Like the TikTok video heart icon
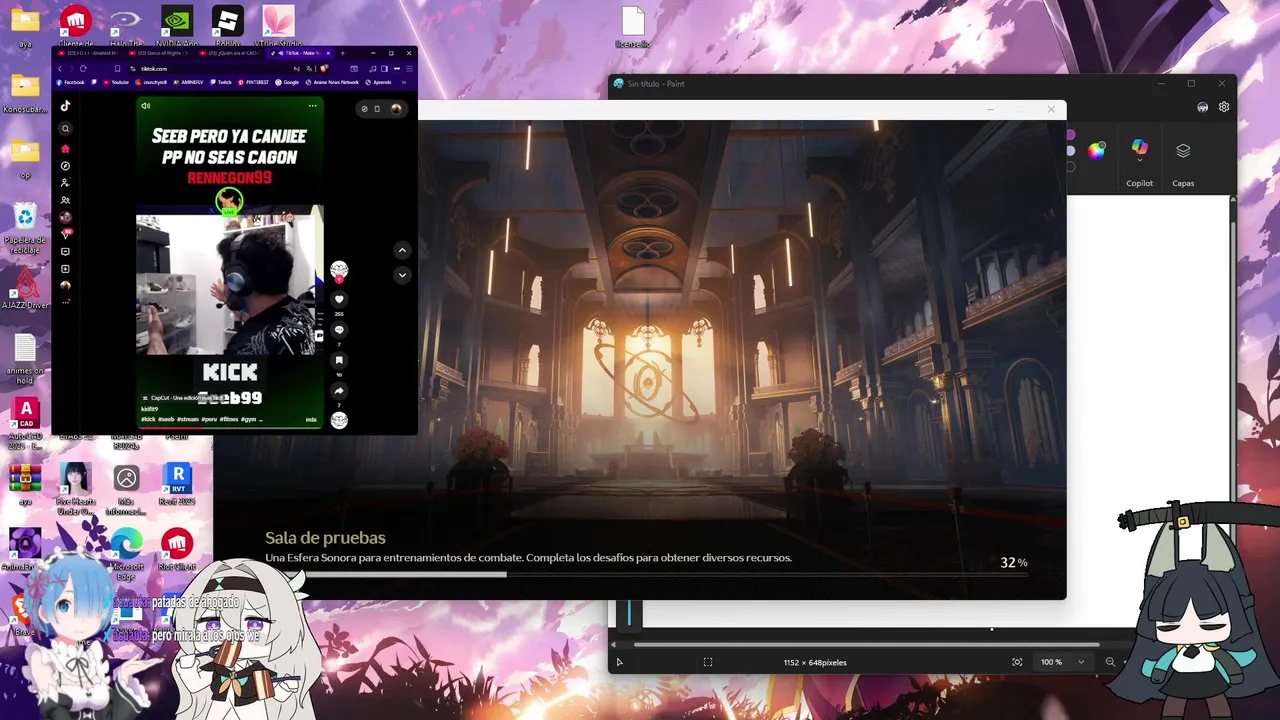 click(339, 299)
